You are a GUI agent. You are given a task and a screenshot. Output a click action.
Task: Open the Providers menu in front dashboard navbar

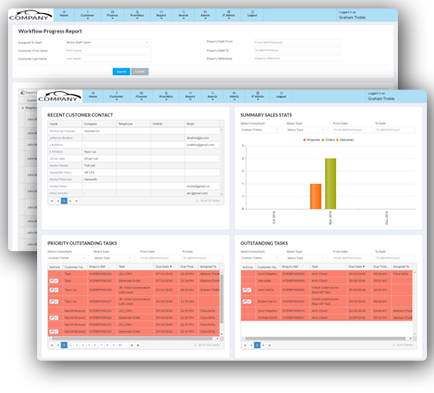click(x=166, y=96)
